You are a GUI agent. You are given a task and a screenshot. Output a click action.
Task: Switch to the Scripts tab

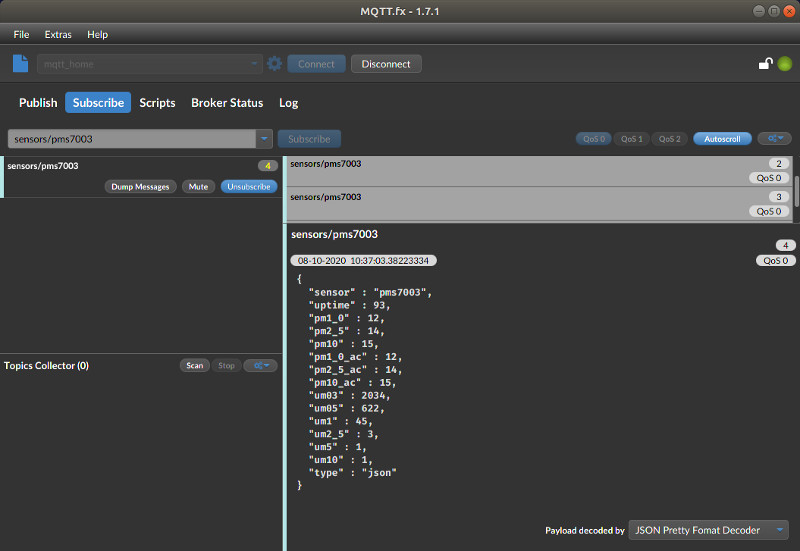tap(157, 103)
